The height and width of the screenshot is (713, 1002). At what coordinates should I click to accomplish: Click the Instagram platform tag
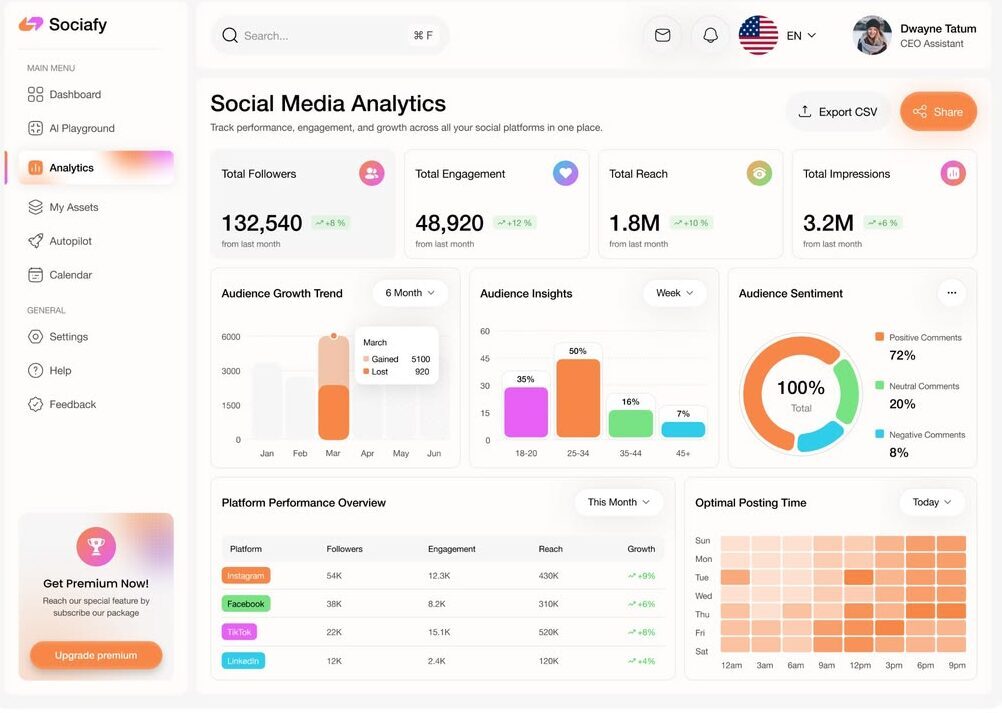[246, 576]
